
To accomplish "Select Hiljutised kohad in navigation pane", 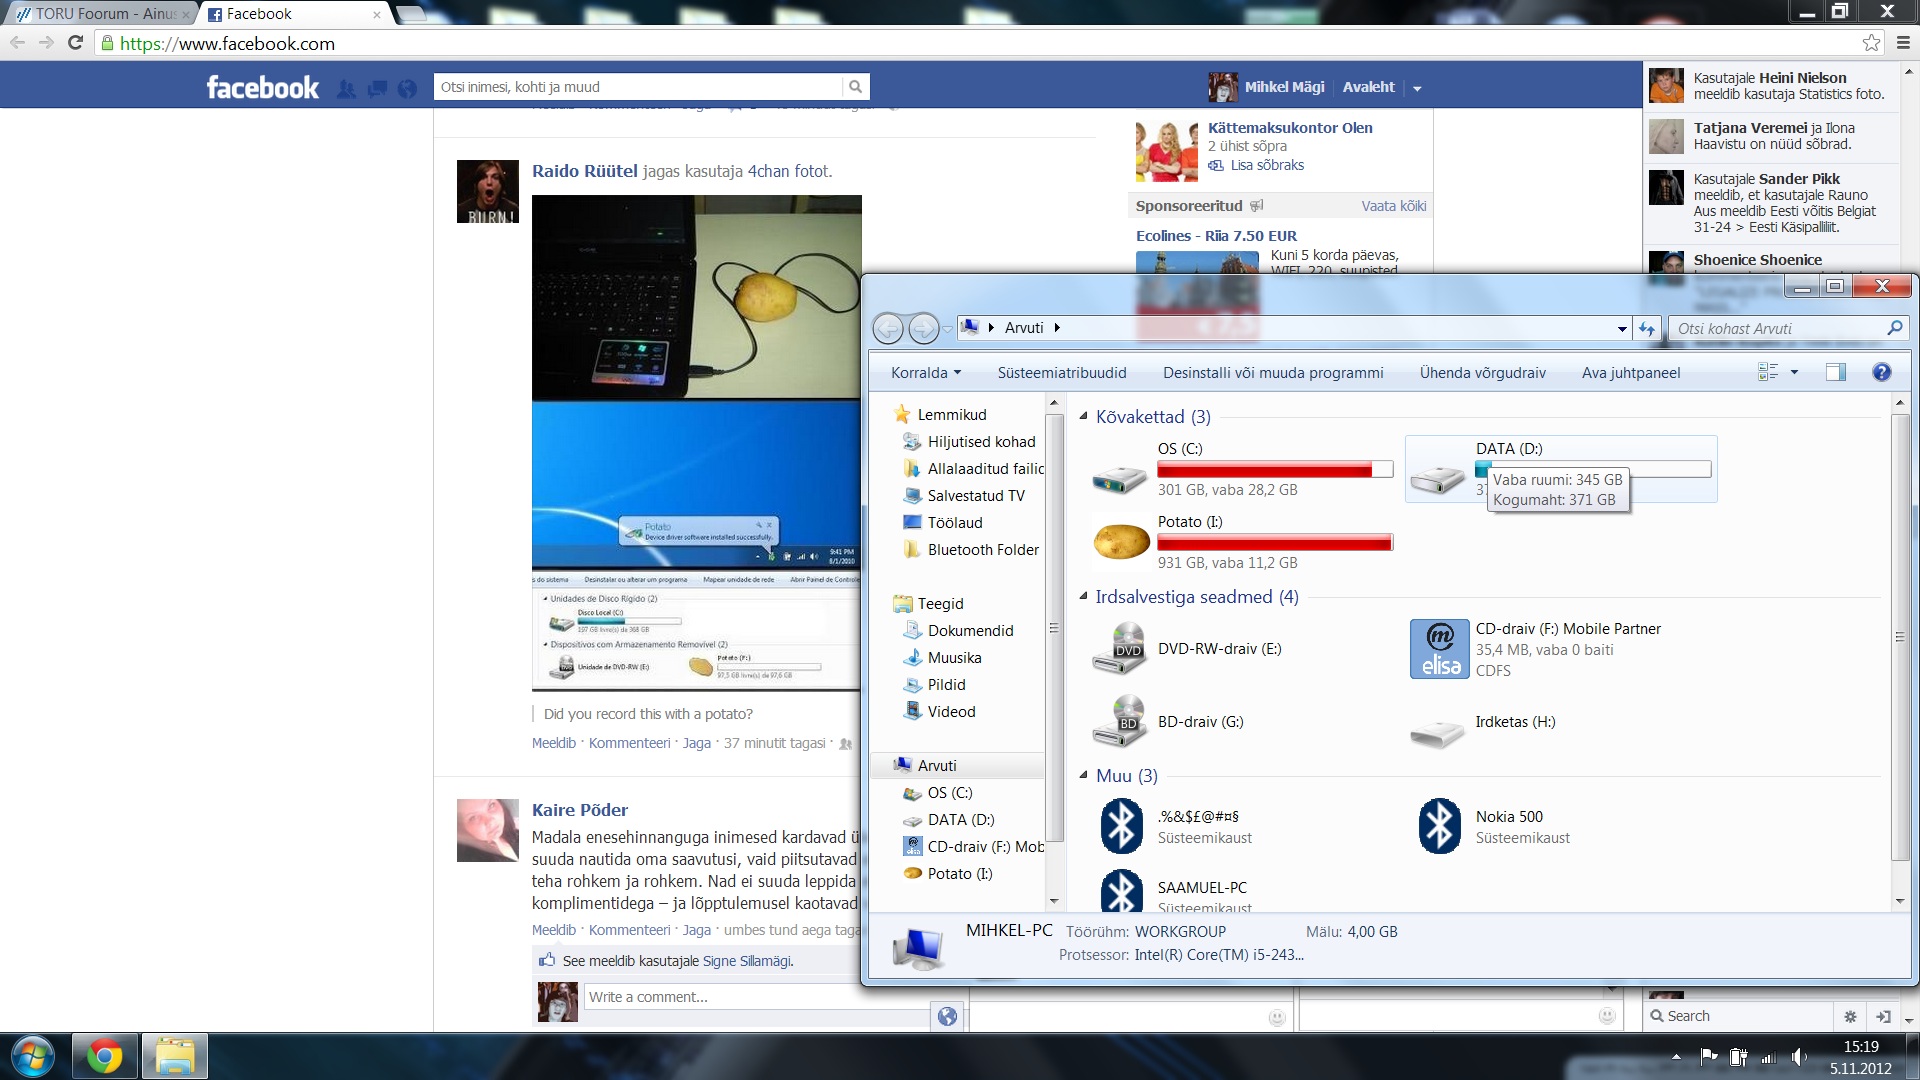I will 981,441.
